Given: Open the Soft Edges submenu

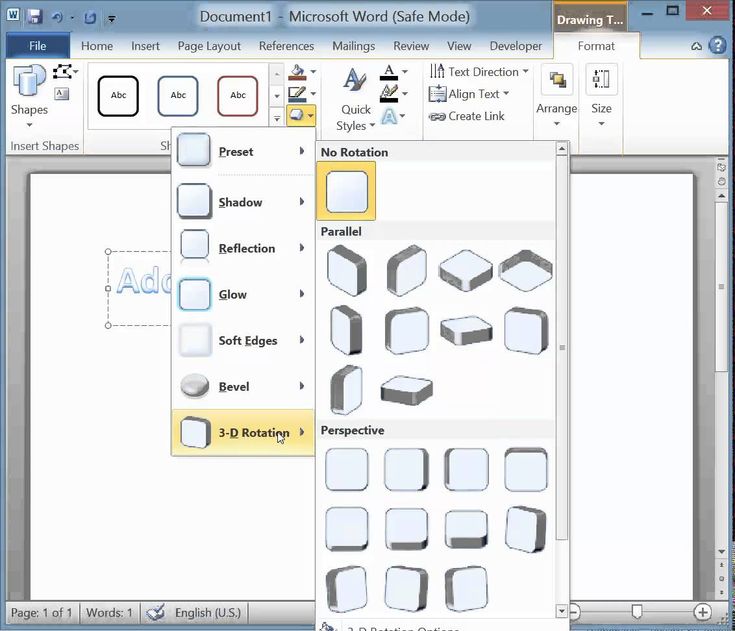Looking at the screenshot, I should pyautogui.click(x=242, y=340).
